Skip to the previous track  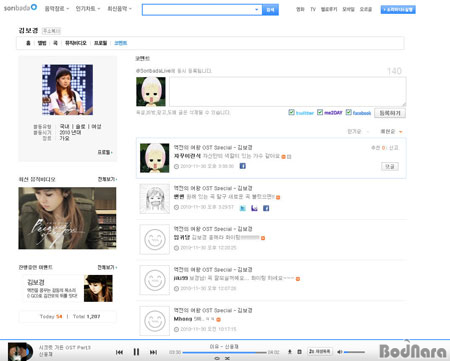119,352
